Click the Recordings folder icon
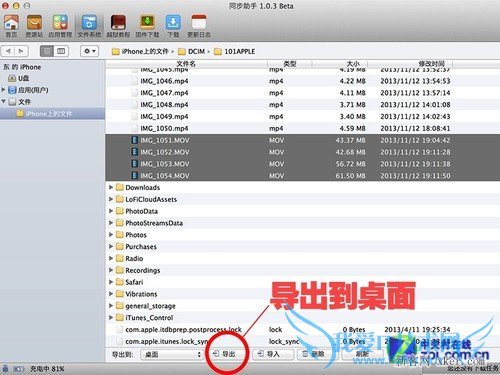The height and width of the screenshot is (375, 500). pos(120,270)
